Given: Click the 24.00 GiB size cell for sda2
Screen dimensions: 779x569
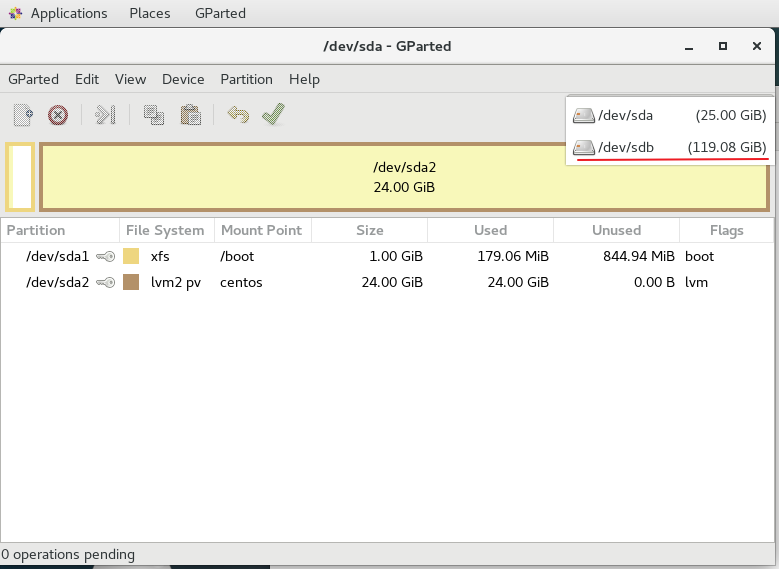Looking at the screenshot, I should point(392,282).
